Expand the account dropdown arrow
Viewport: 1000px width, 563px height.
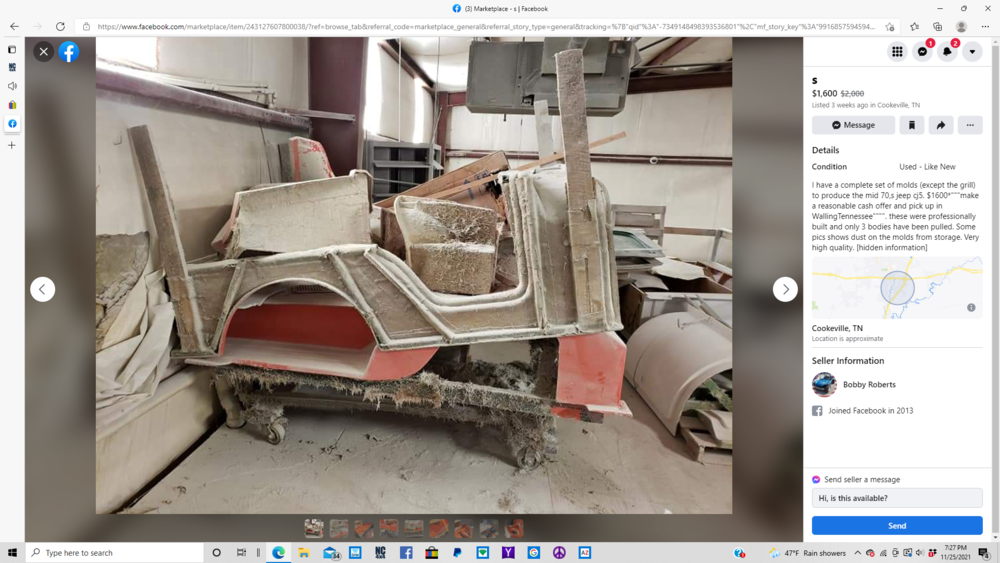[x=972, y=52]
